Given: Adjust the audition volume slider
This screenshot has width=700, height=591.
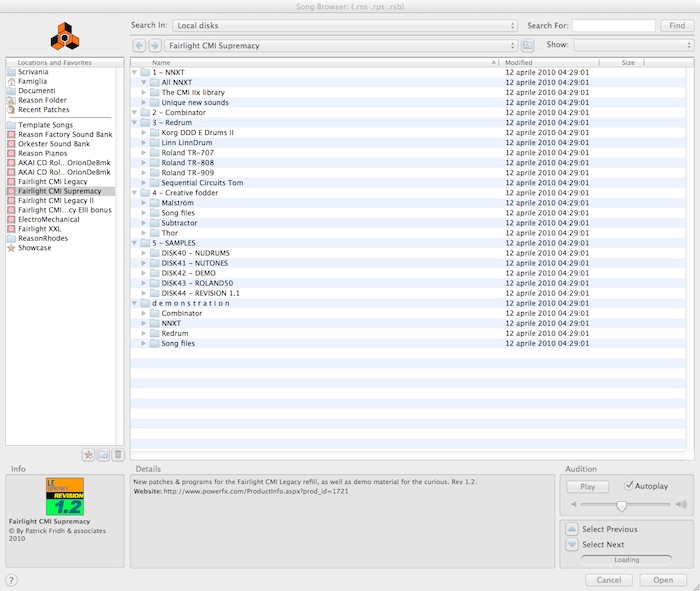Looking at the screenshot, I should (622, 505).
